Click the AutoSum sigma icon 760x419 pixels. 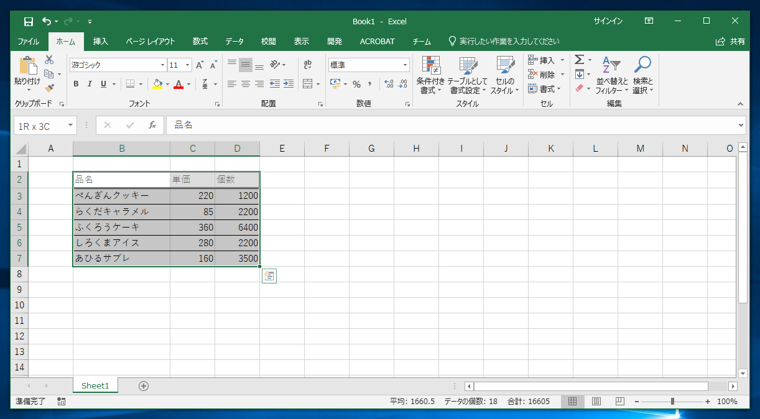[579, 60]
